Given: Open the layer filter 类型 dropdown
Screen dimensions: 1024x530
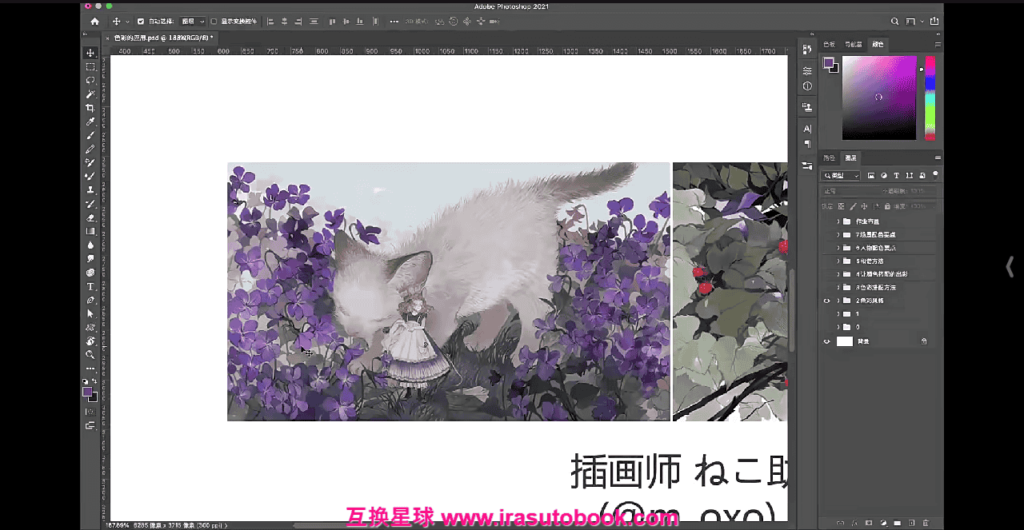Looking at the screenshot, I should [x=841, y=176].
